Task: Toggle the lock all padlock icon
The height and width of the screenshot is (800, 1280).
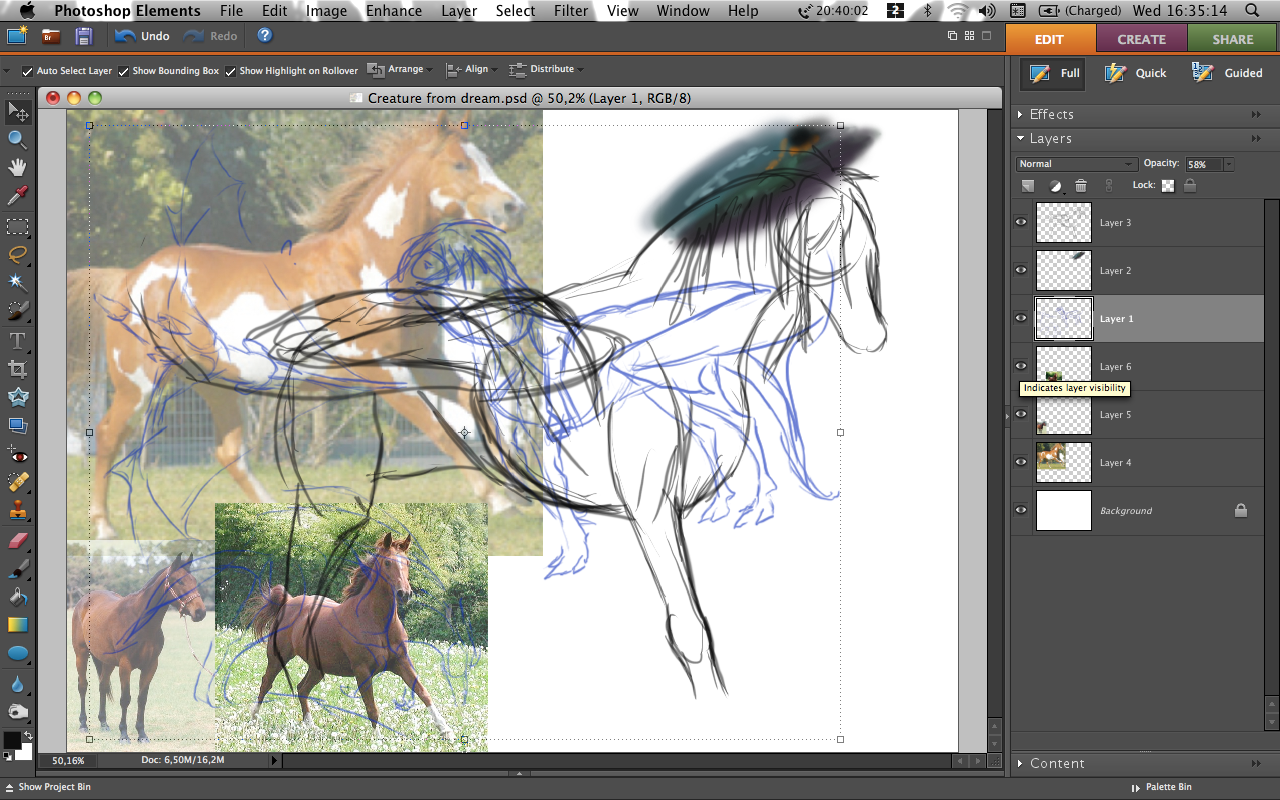Action: pyautogui.click(x=1189, y=185)
